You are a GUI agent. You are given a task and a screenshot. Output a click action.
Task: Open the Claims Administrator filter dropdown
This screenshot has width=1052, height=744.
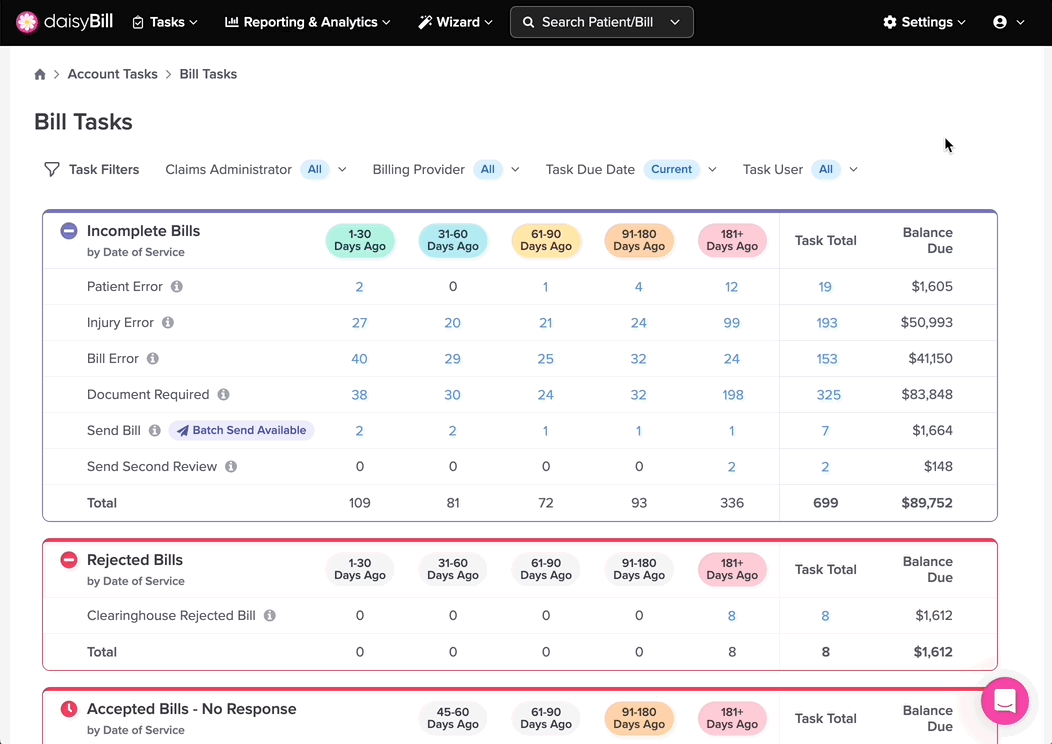(341, 169)
